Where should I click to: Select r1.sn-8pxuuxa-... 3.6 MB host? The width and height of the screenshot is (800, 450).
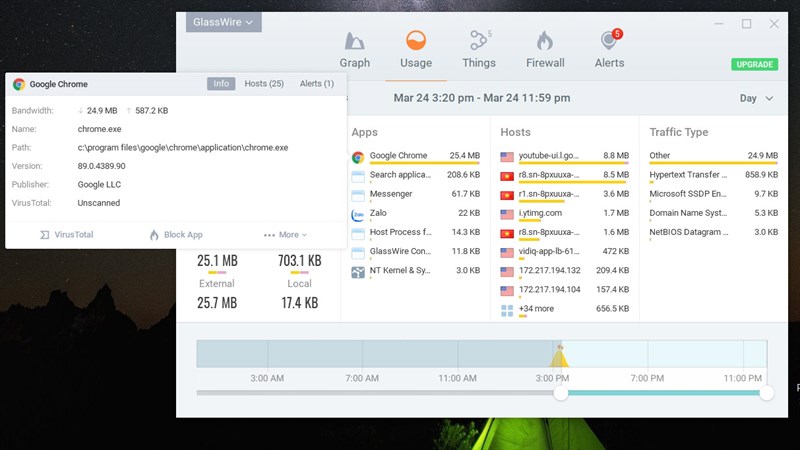(x=565, y=195)
